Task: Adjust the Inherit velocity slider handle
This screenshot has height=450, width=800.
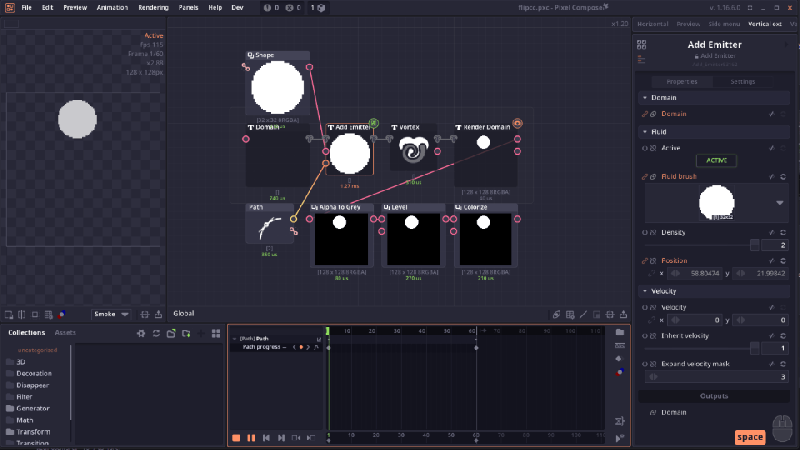Action: click(755, 348)
